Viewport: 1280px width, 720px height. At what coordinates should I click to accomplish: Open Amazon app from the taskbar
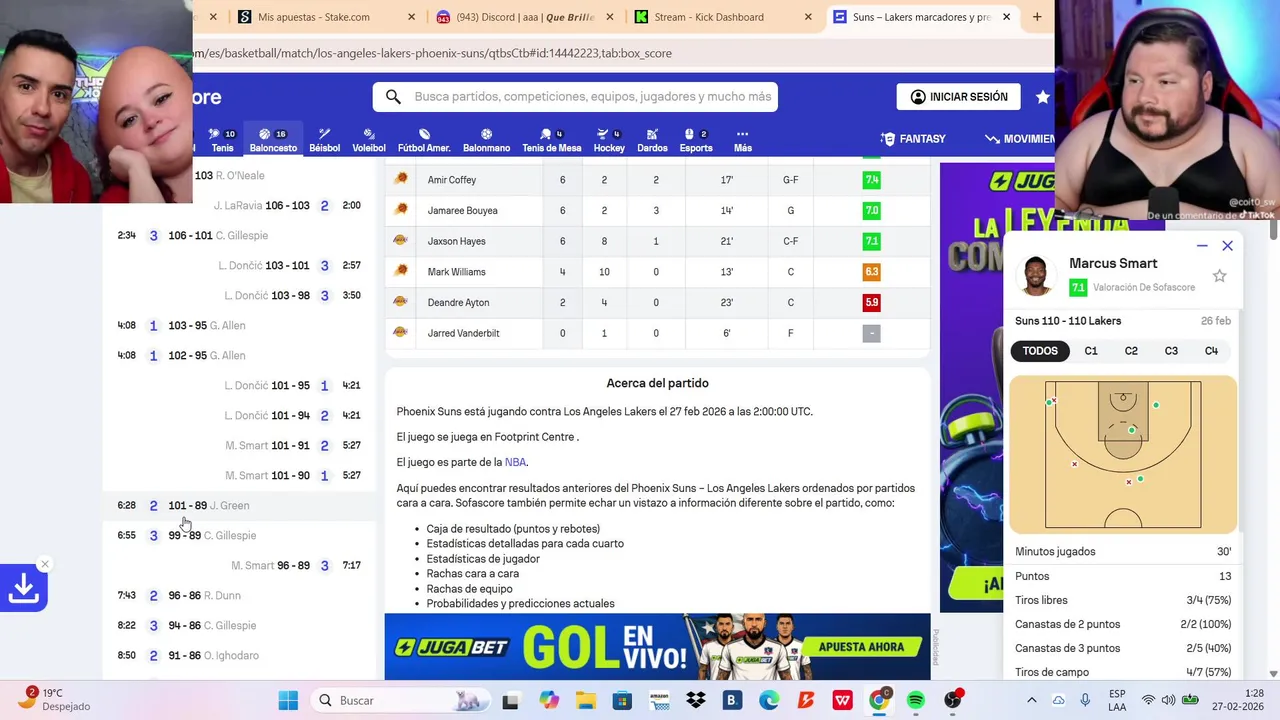[x=659, y=700]
